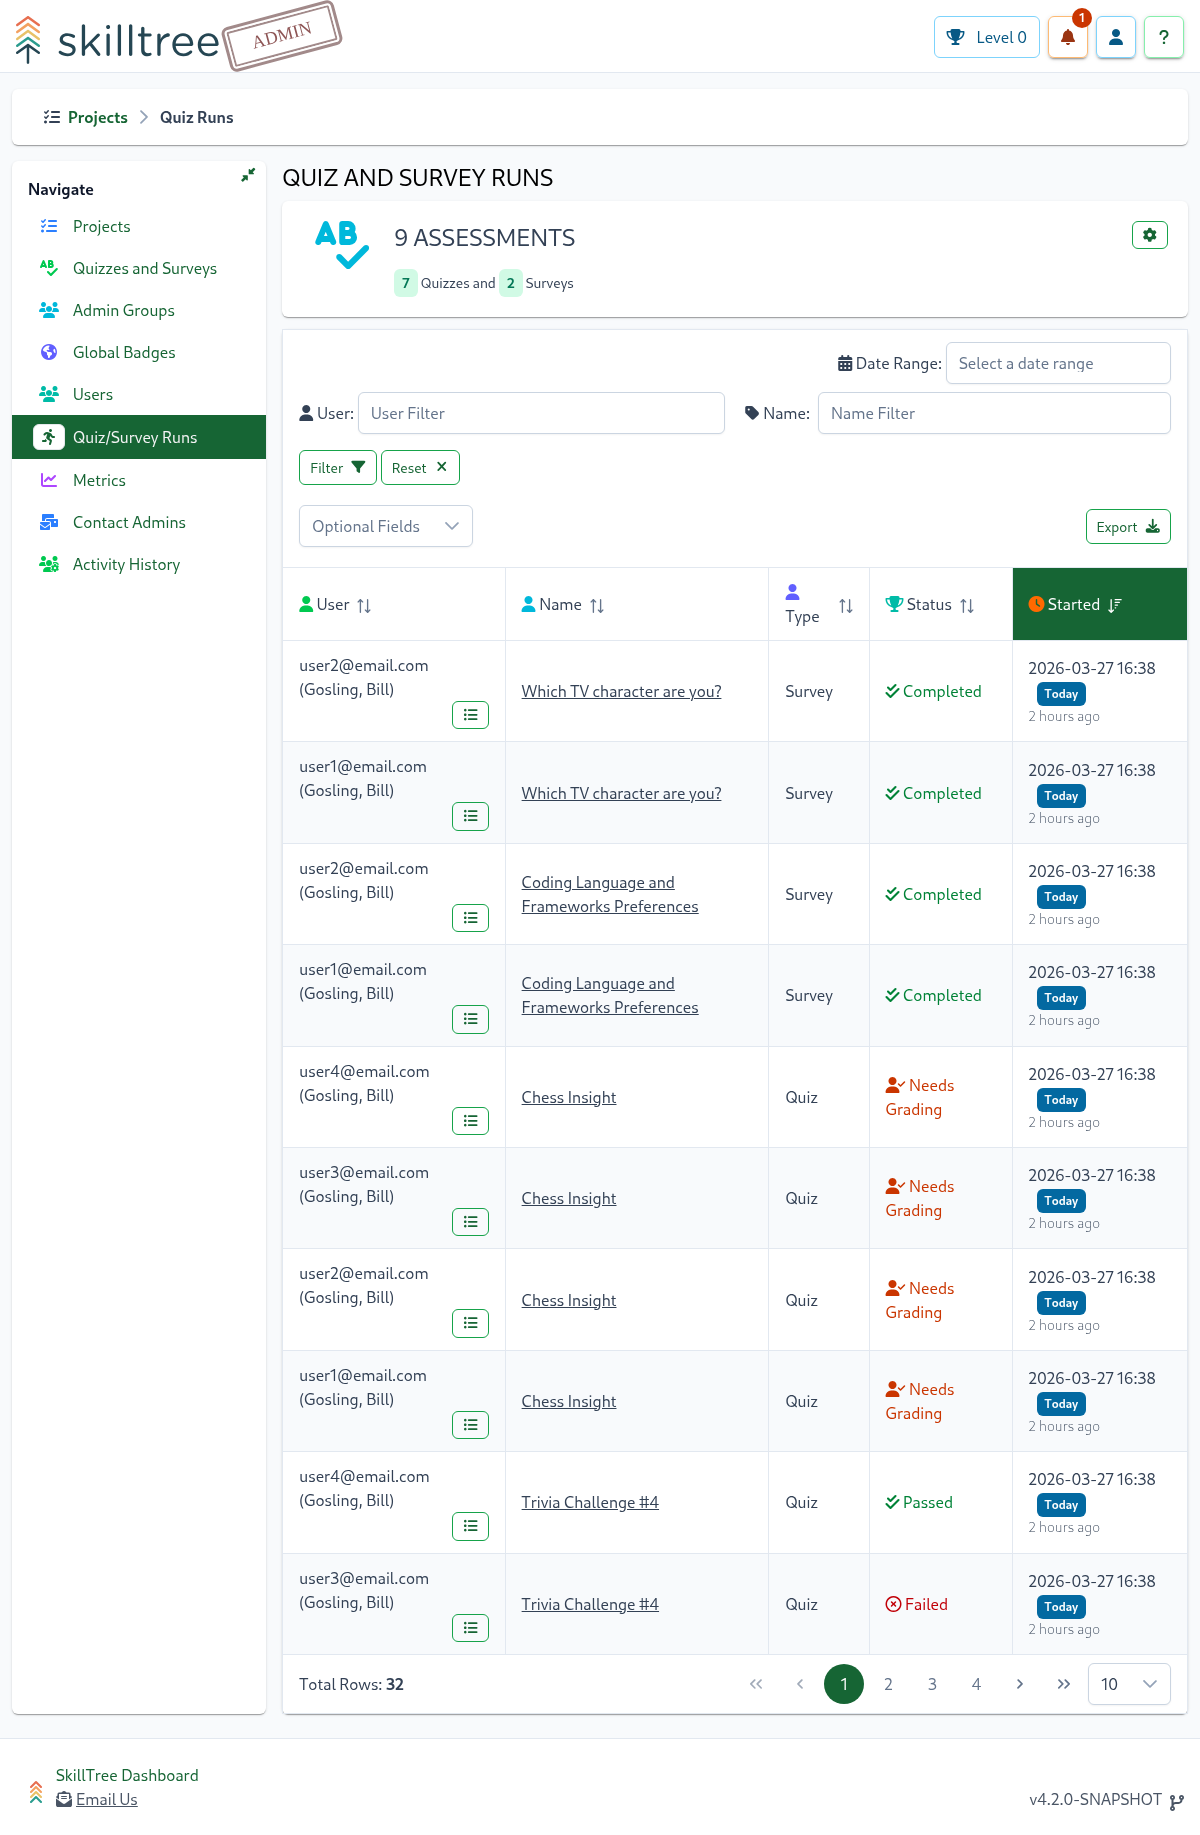
Task: Open the user profile icon menu
Action: pyautogui.click(x=1116, y=38)
